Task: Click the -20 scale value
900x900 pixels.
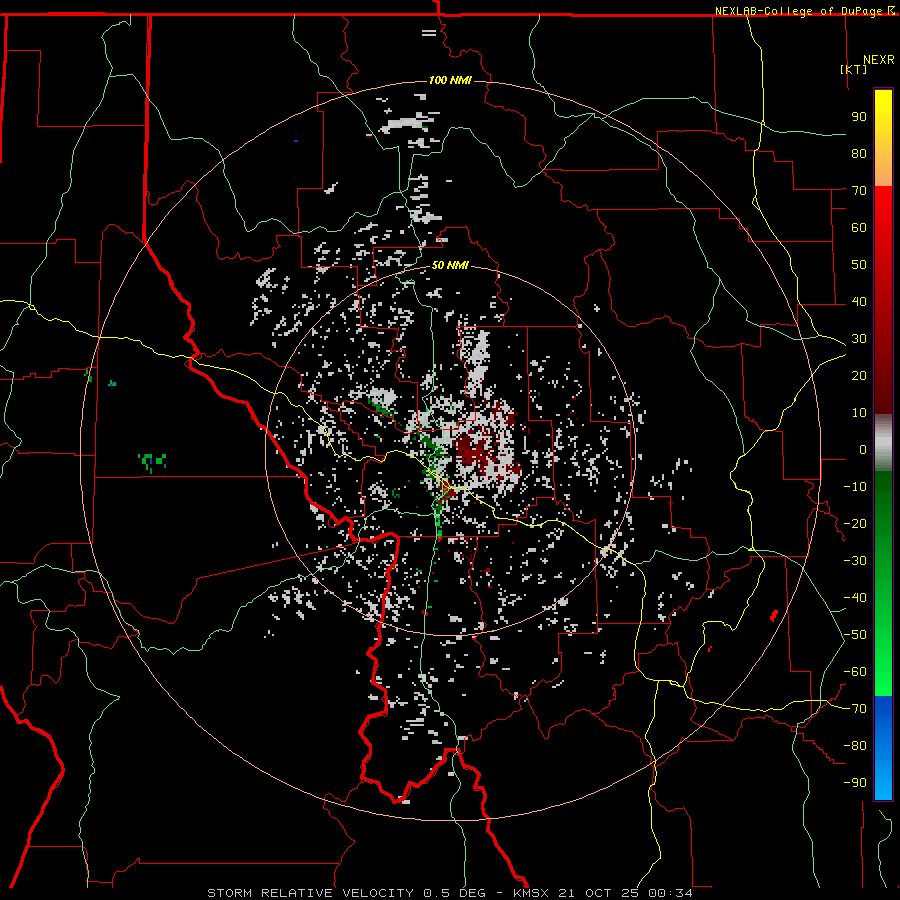Action: (855, 524)
